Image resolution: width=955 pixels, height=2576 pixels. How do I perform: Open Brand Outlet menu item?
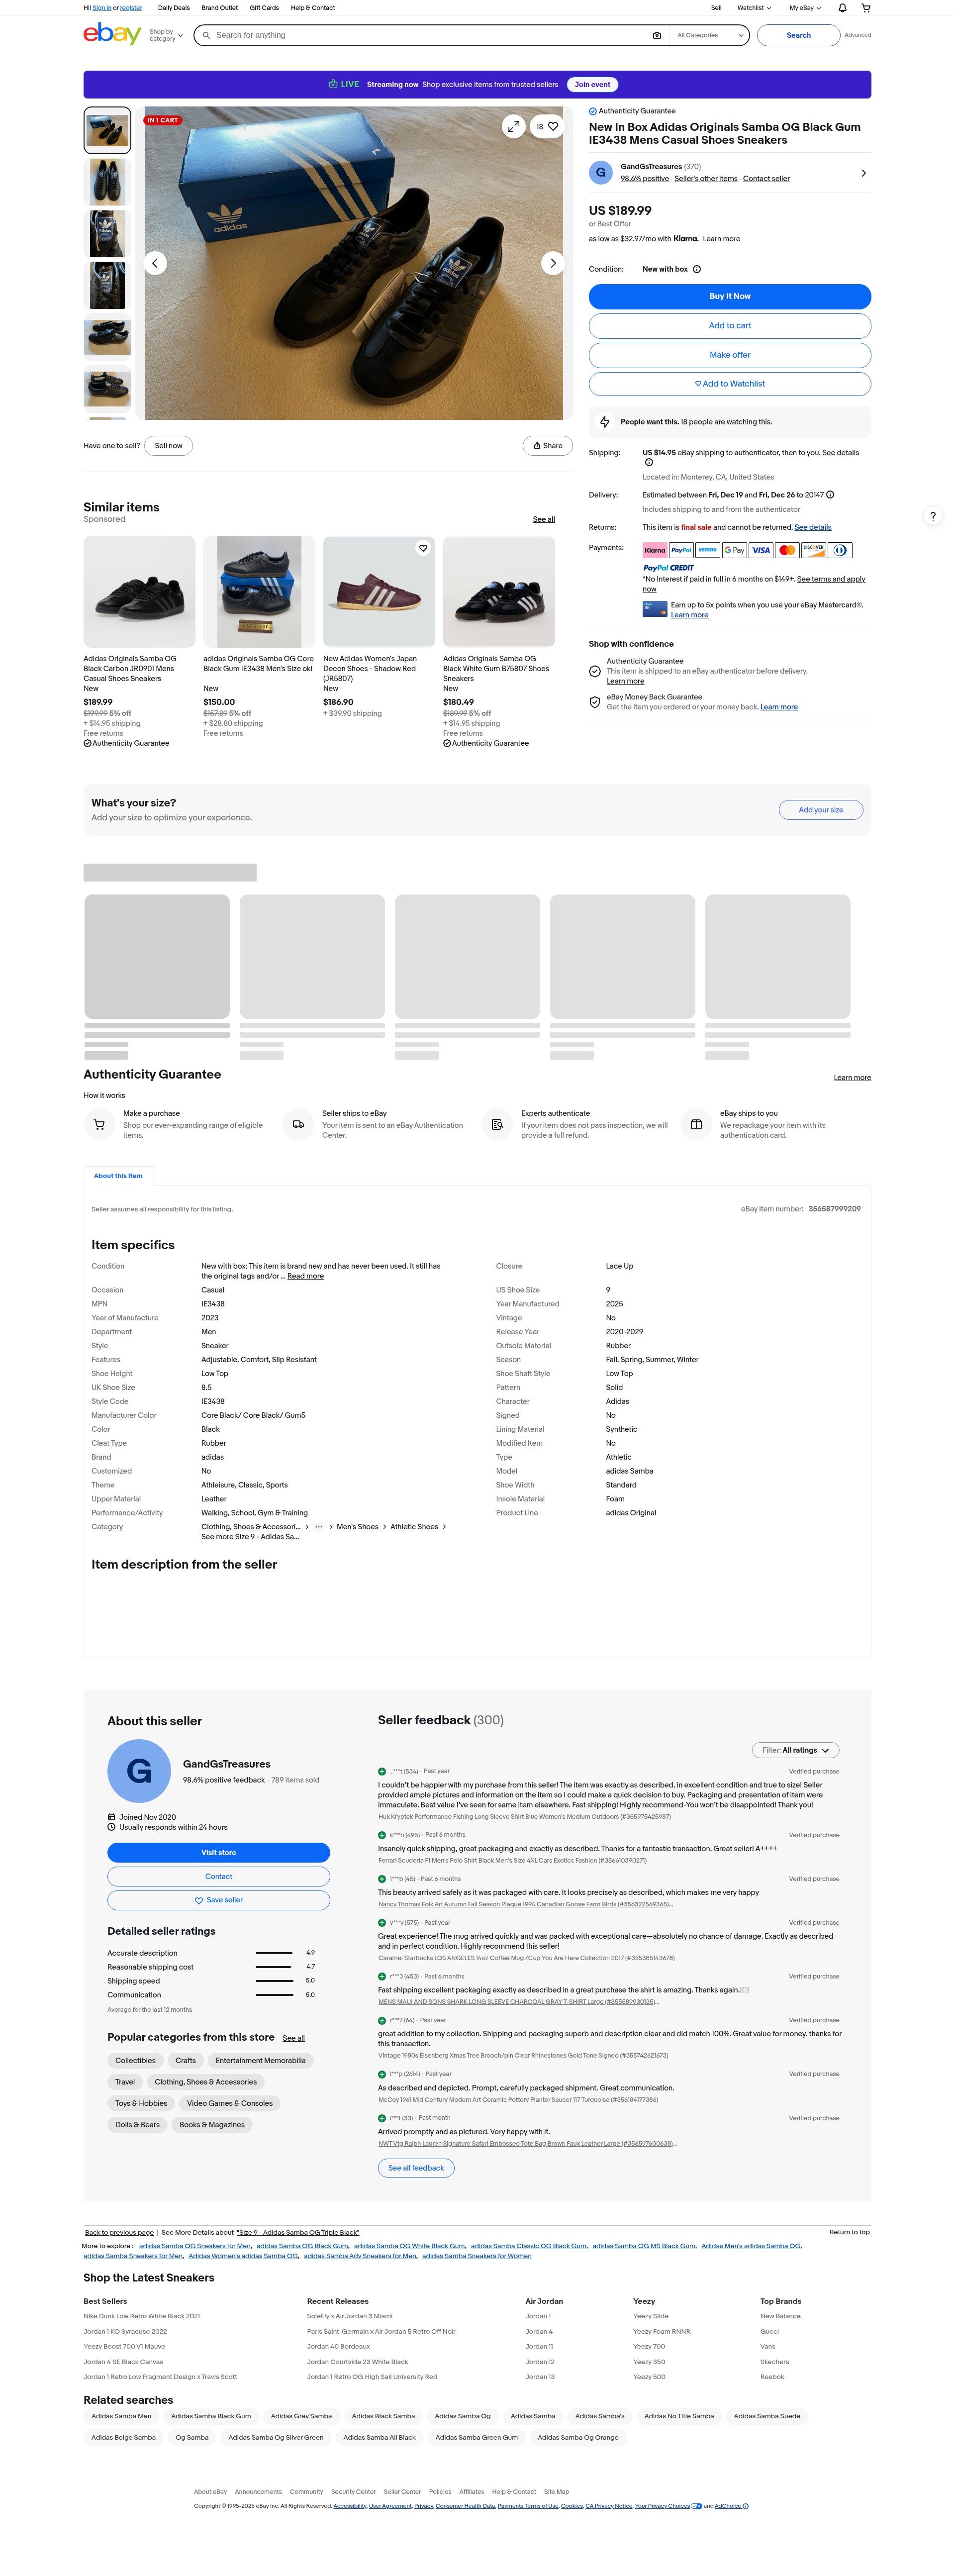click(x=220, y=8)
